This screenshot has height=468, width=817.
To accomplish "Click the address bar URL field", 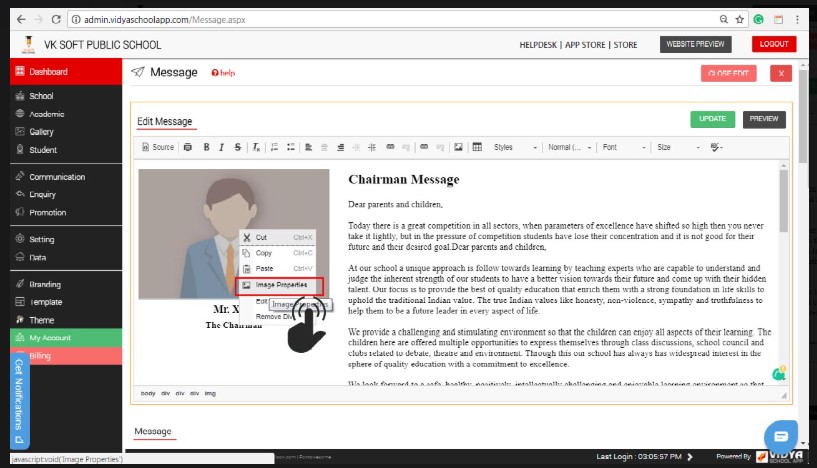I will pos(396,19).
